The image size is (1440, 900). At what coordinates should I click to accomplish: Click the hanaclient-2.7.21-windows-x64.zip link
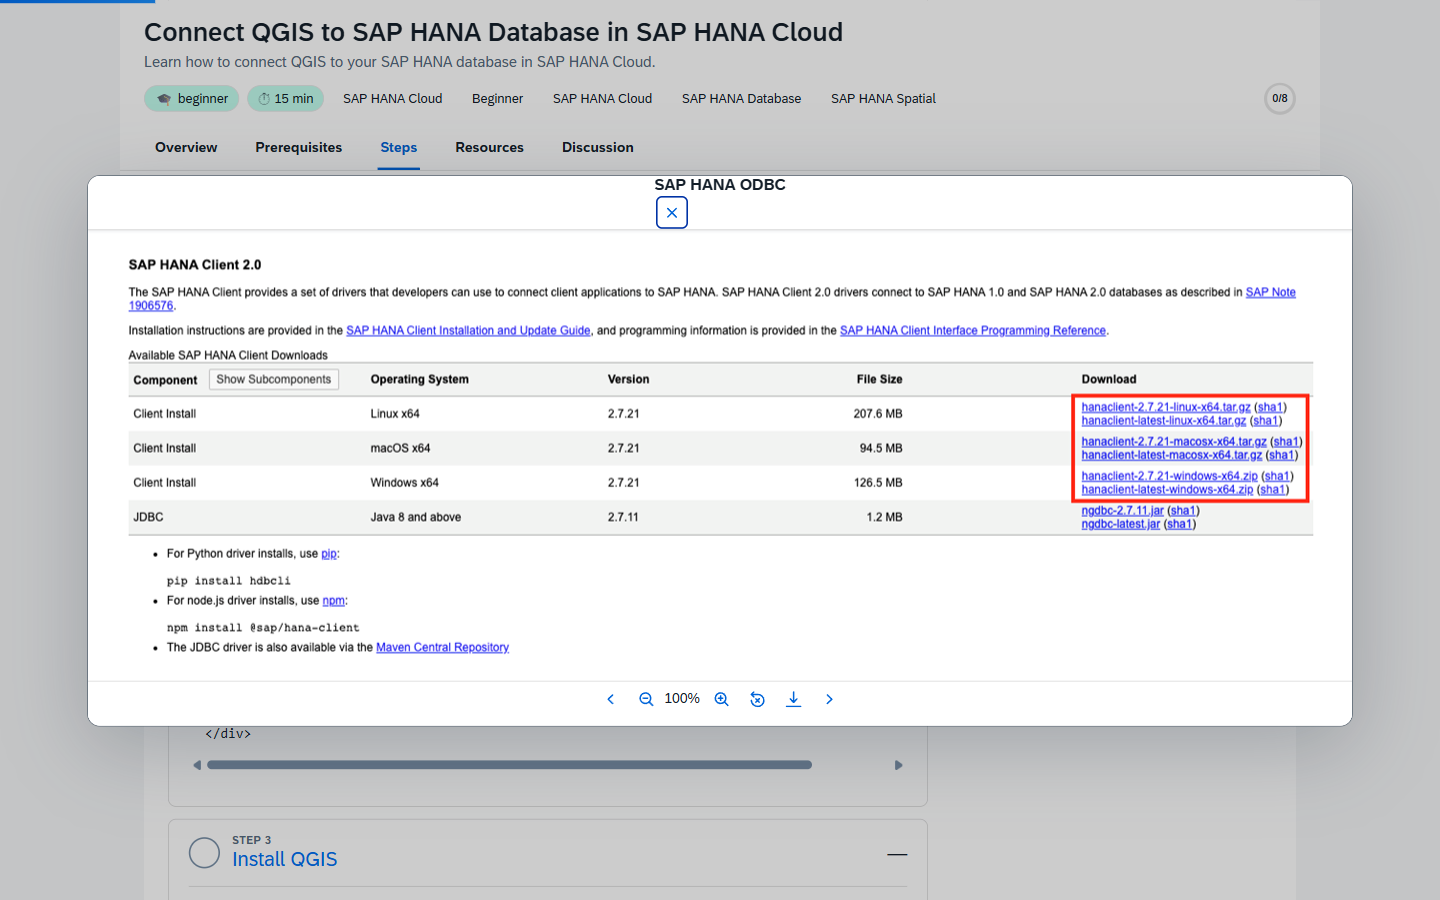point(1169,476)
